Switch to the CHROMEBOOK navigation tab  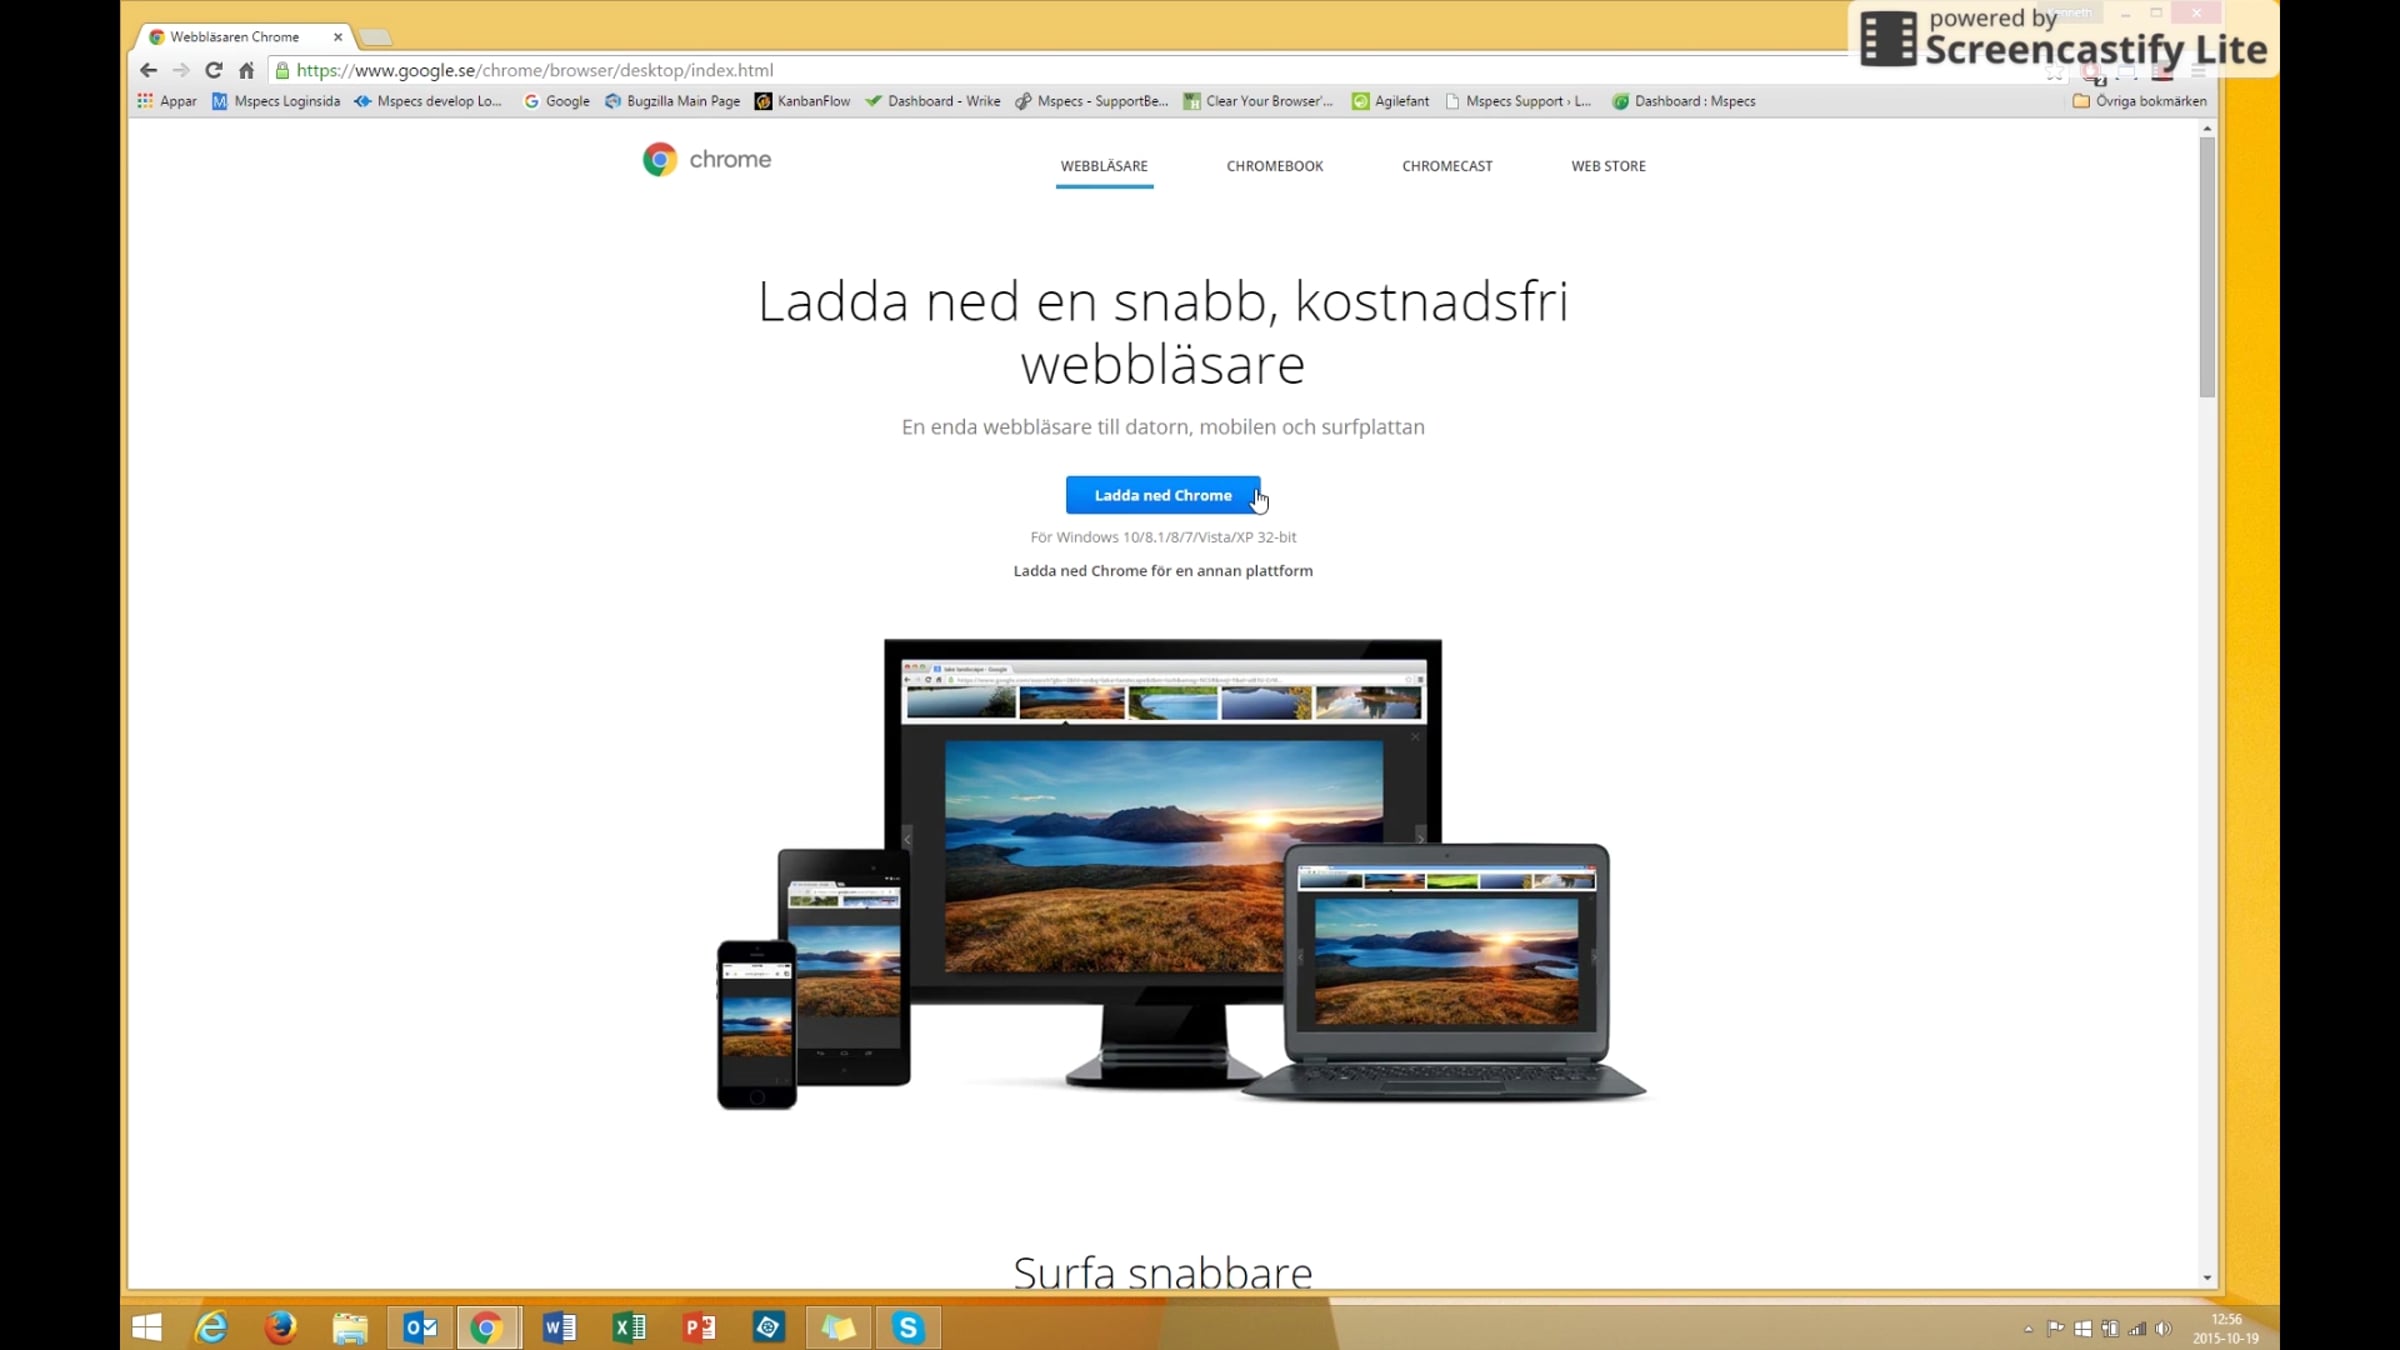pyautogui.click(x=1275, y=166)
